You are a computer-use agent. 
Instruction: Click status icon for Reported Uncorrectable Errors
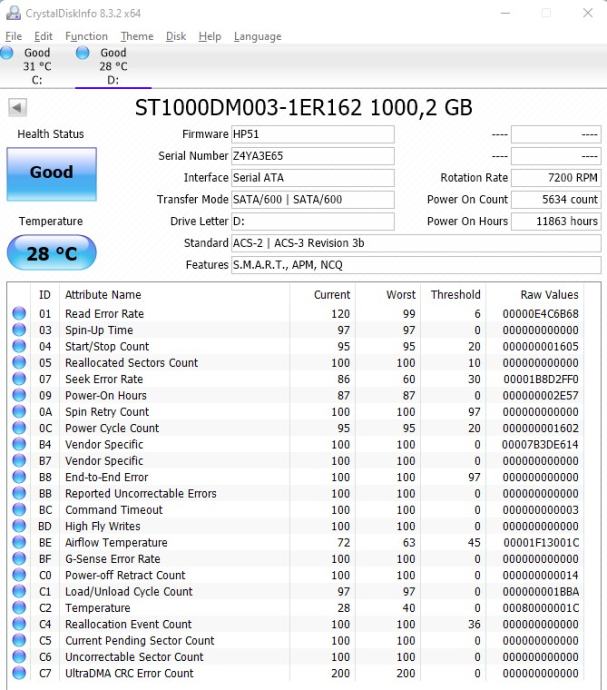19,493
